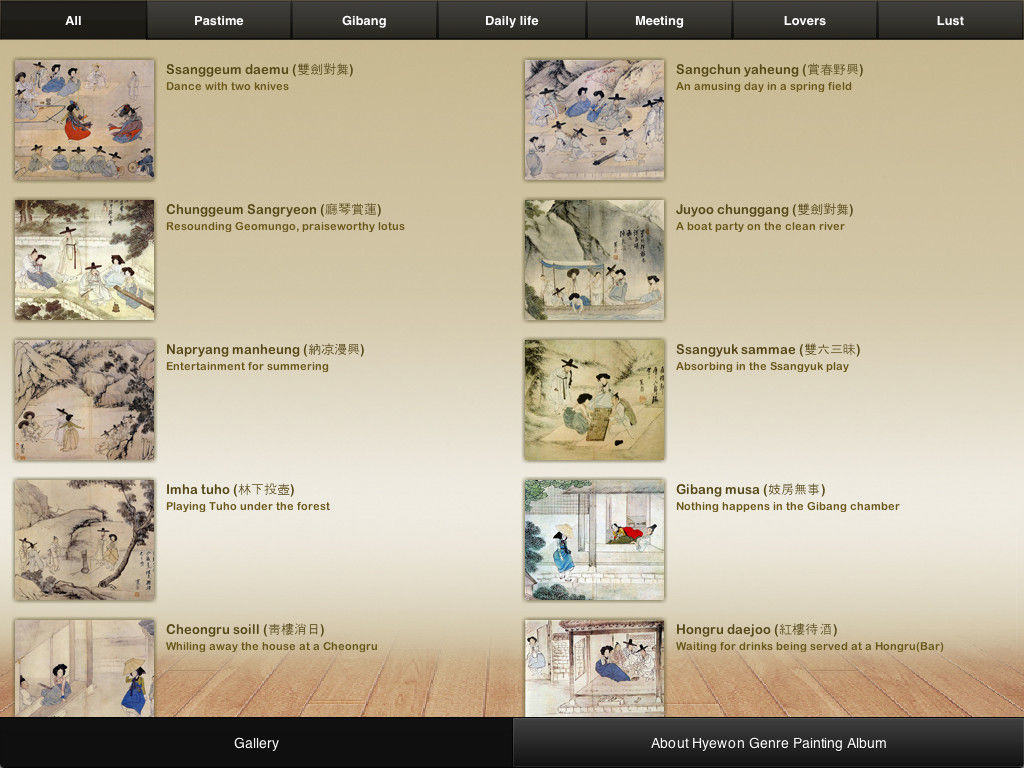Click 'A boat party on the clean river'
The height and width of the screenshot is (768, 1024).
point(760,226)
